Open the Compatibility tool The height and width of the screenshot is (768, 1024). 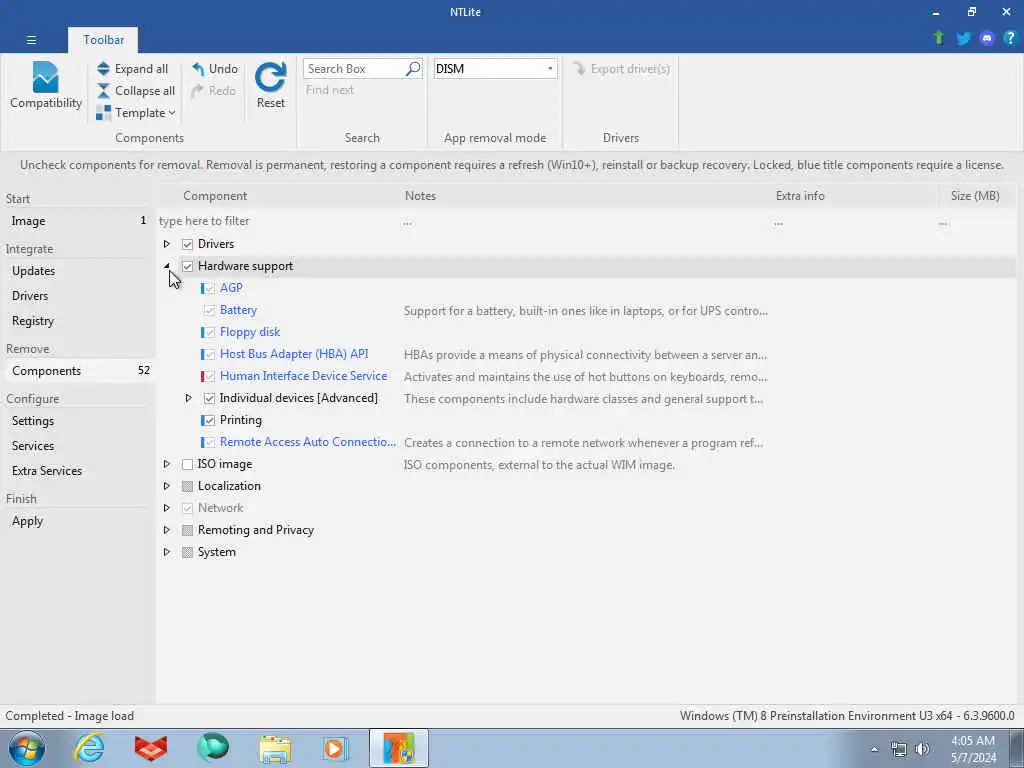[46, 86]
